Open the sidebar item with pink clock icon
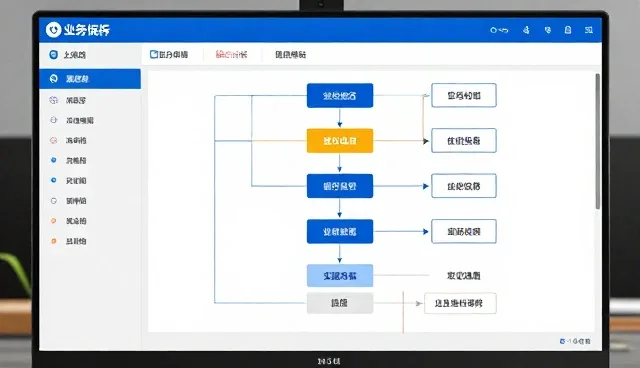 point(90,140)
